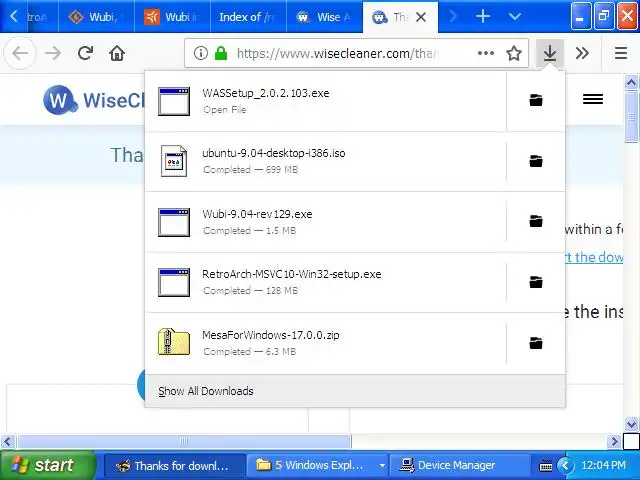
Task: Expand hidden system tray icons
Action: pyautogui.click(x=565, y=465)
